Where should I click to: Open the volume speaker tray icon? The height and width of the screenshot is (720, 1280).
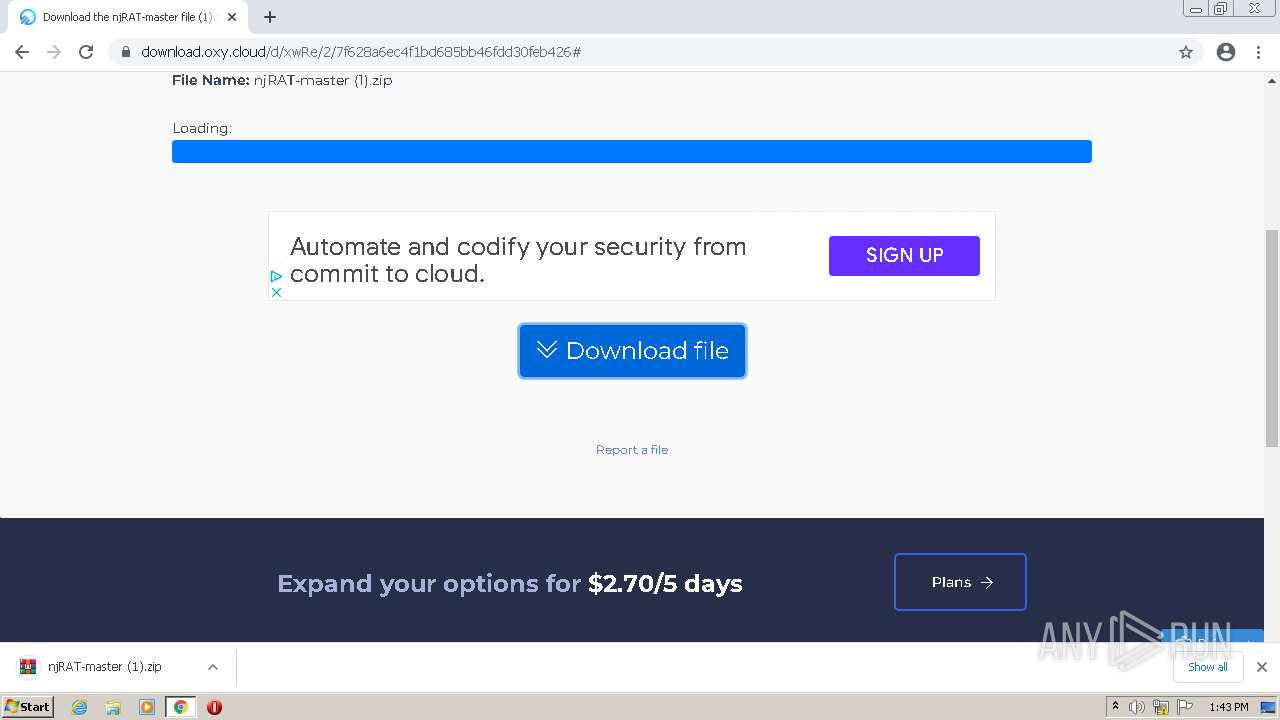[1137, 707]
